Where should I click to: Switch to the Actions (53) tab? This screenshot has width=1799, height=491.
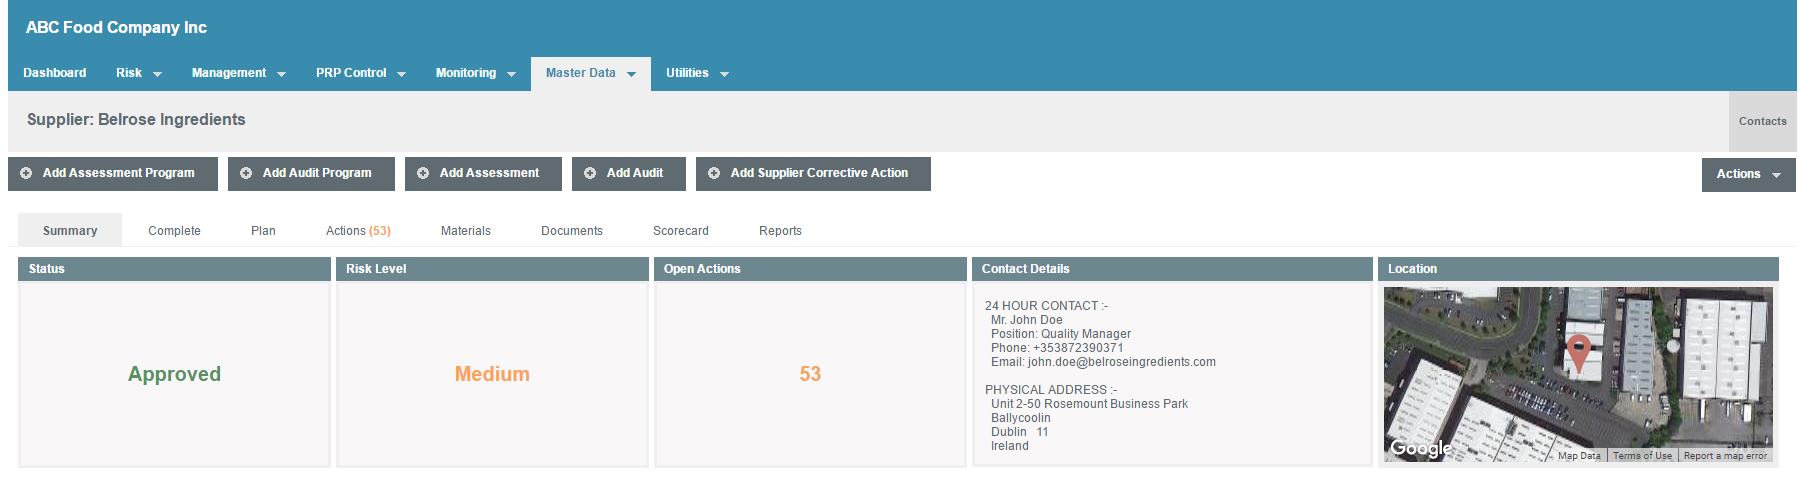point(358,230)
